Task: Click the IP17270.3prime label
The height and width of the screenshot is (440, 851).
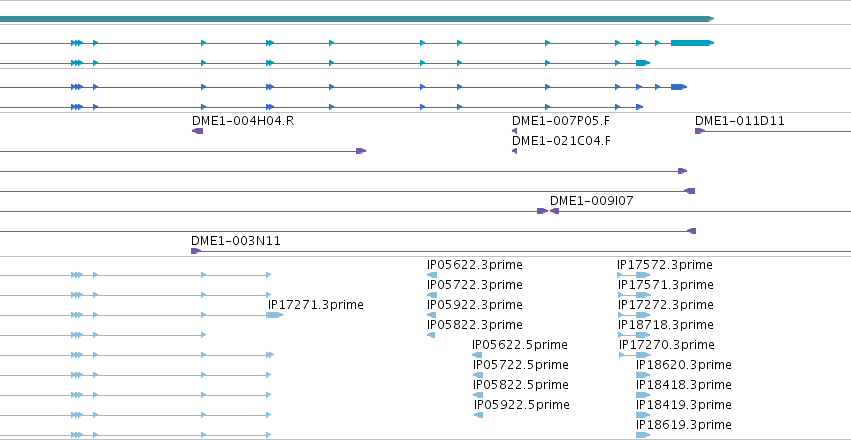Action: click(667, 345)
